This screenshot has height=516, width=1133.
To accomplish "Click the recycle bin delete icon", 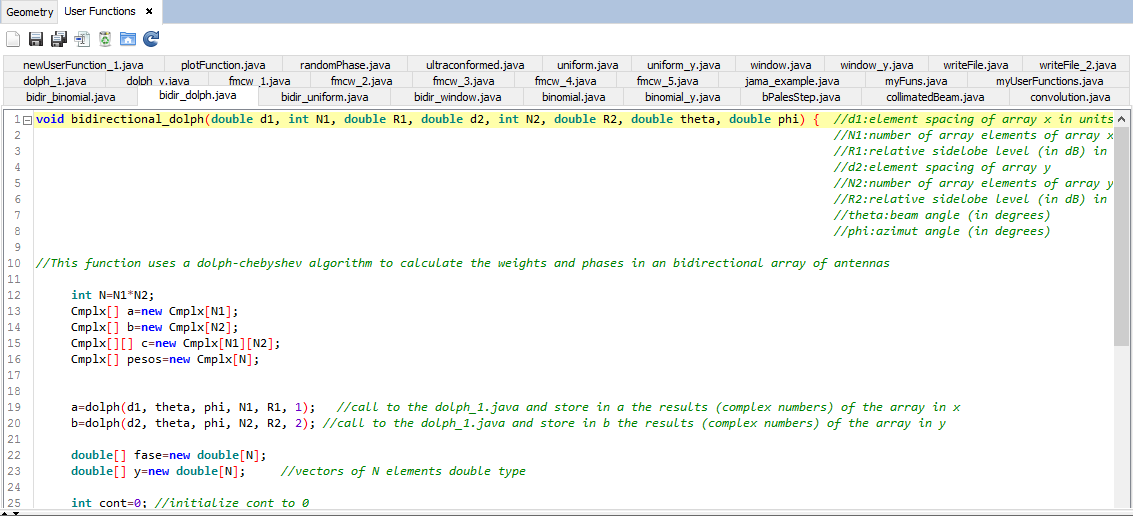I will click(105, 39).
